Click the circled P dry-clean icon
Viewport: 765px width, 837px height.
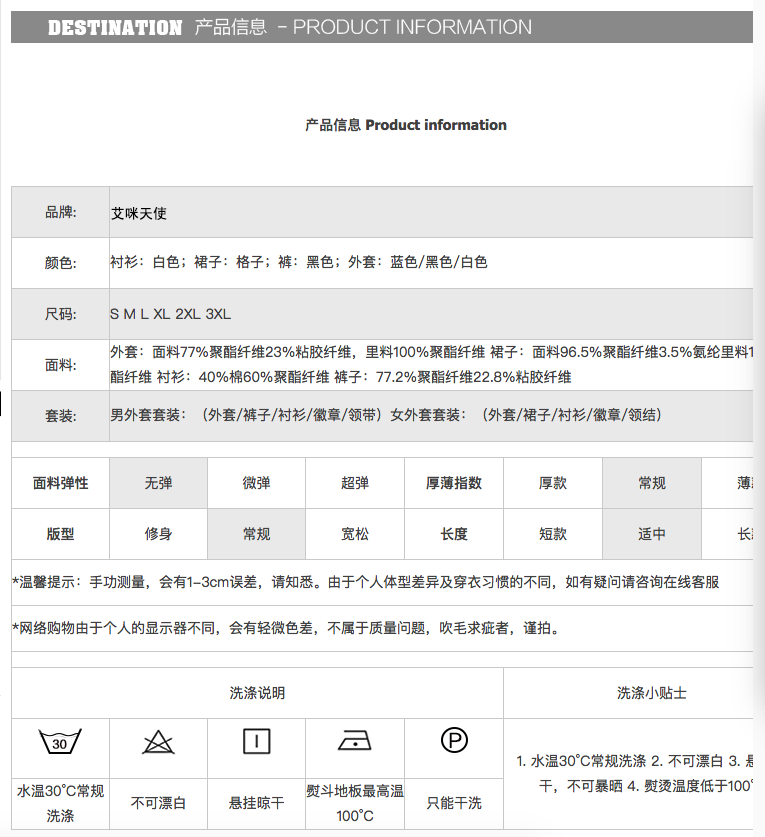click(x=454, y=740)
